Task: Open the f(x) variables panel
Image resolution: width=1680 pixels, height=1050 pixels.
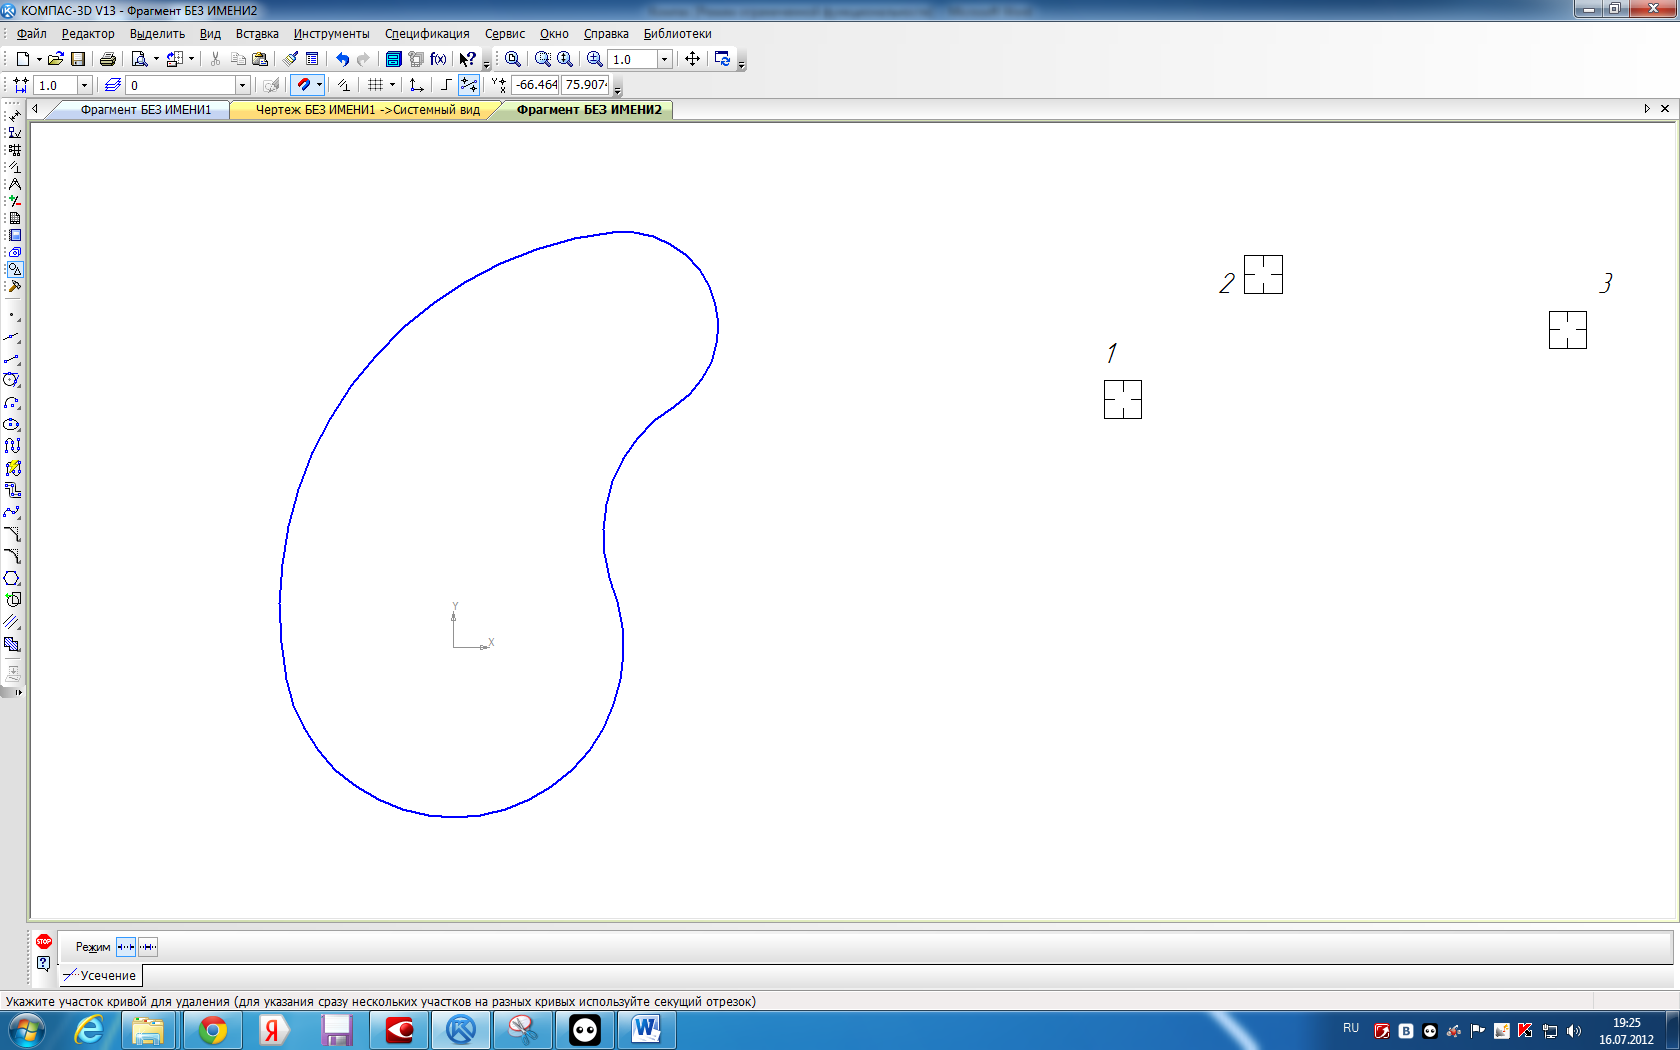Action: [438, 59]
